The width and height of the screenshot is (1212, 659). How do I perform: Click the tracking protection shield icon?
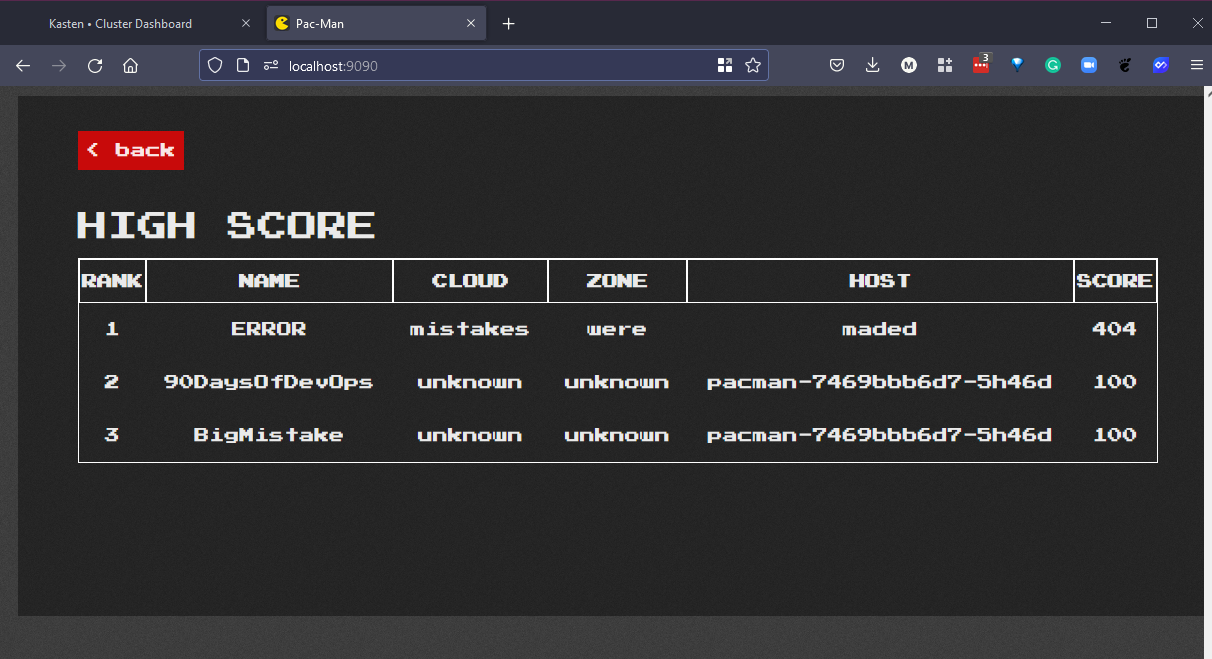tap(214, 66)
